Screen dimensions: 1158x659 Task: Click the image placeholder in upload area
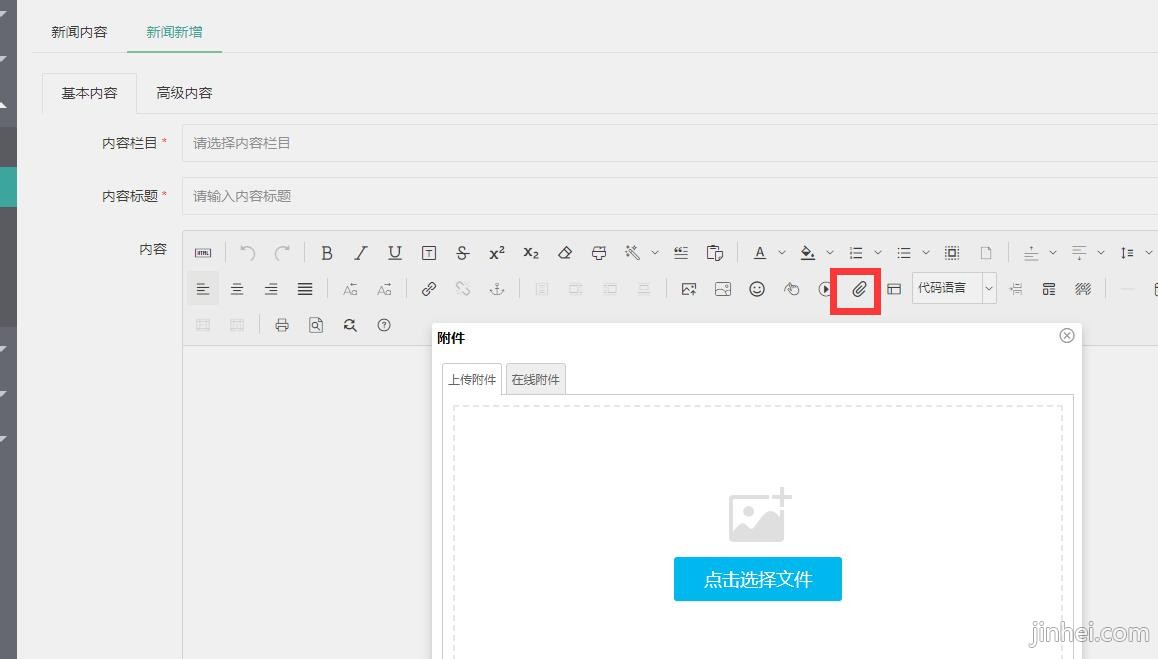pos(759,515)
